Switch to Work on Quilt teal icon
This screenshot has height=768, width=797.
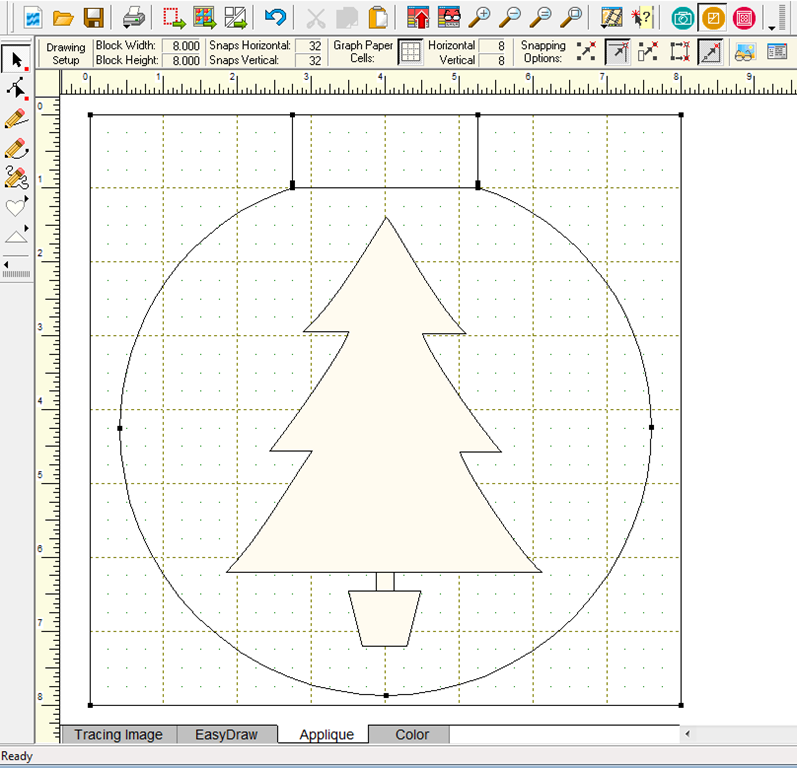coord(682,18)
